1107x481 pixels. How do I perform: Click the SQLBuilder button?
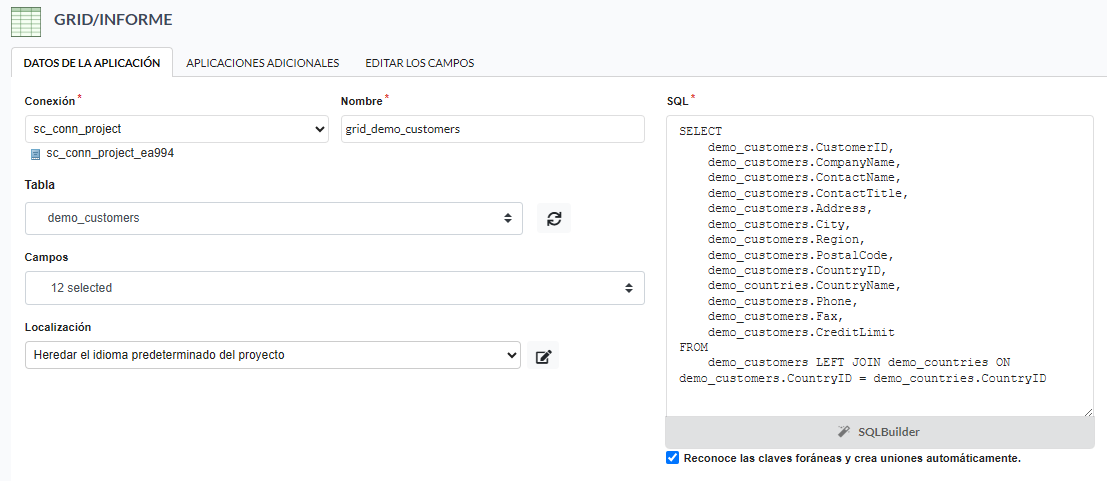880,432
